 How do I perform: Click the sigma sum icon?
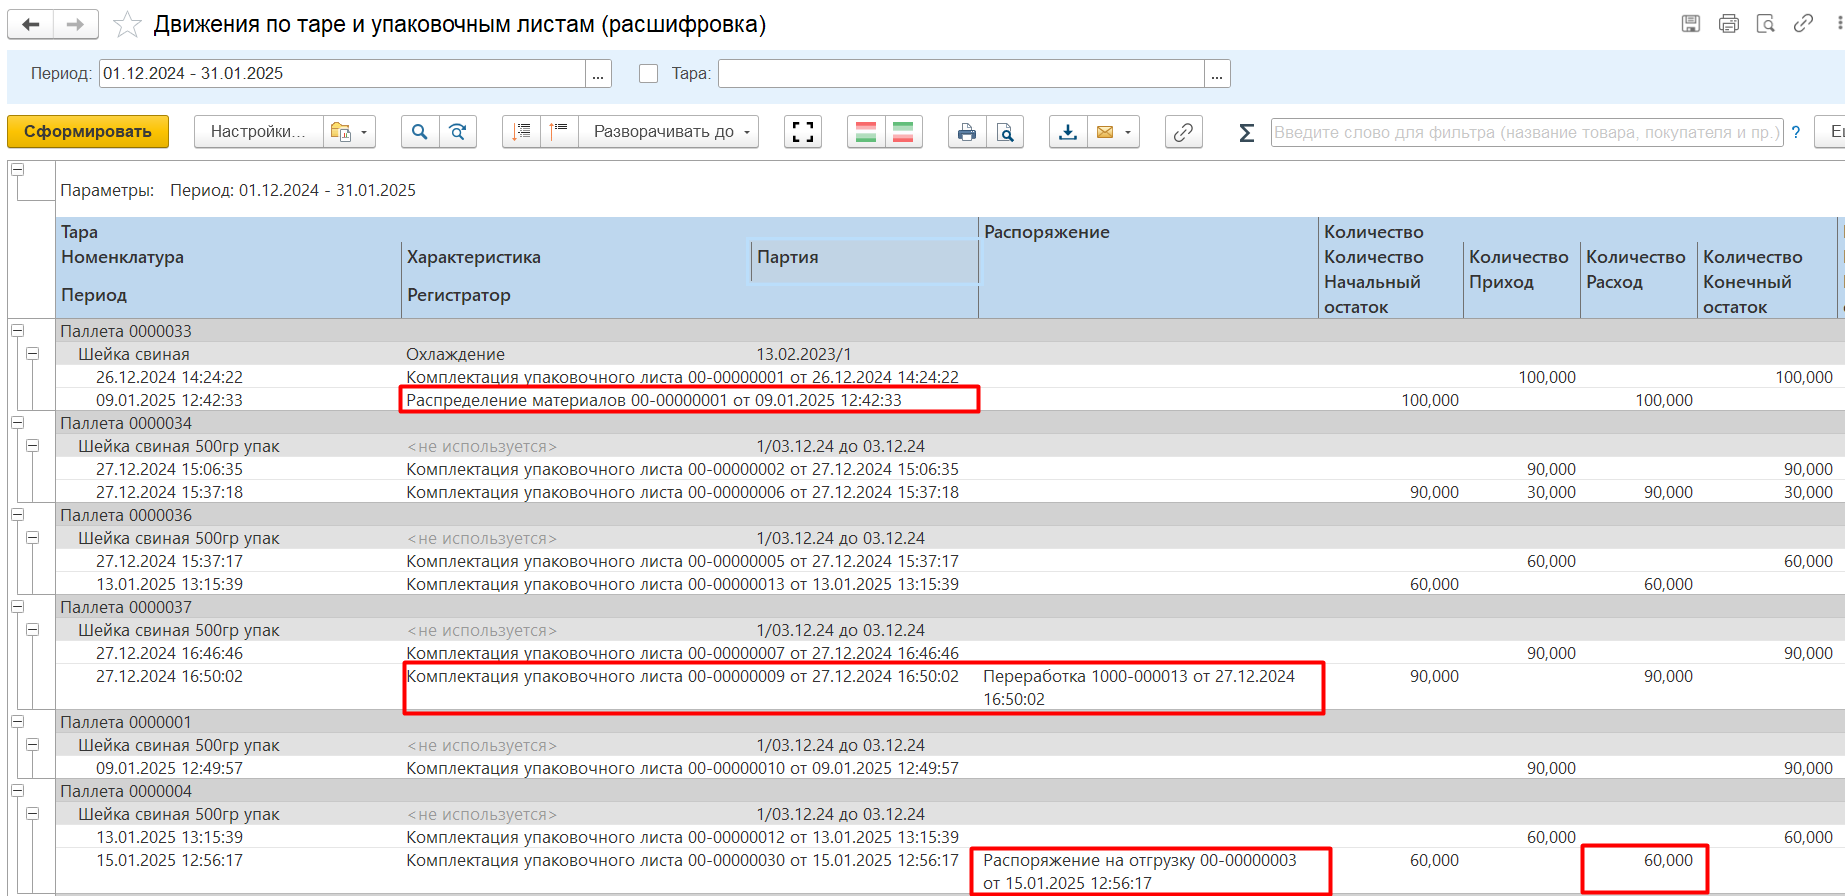(x=1246, y=132)
